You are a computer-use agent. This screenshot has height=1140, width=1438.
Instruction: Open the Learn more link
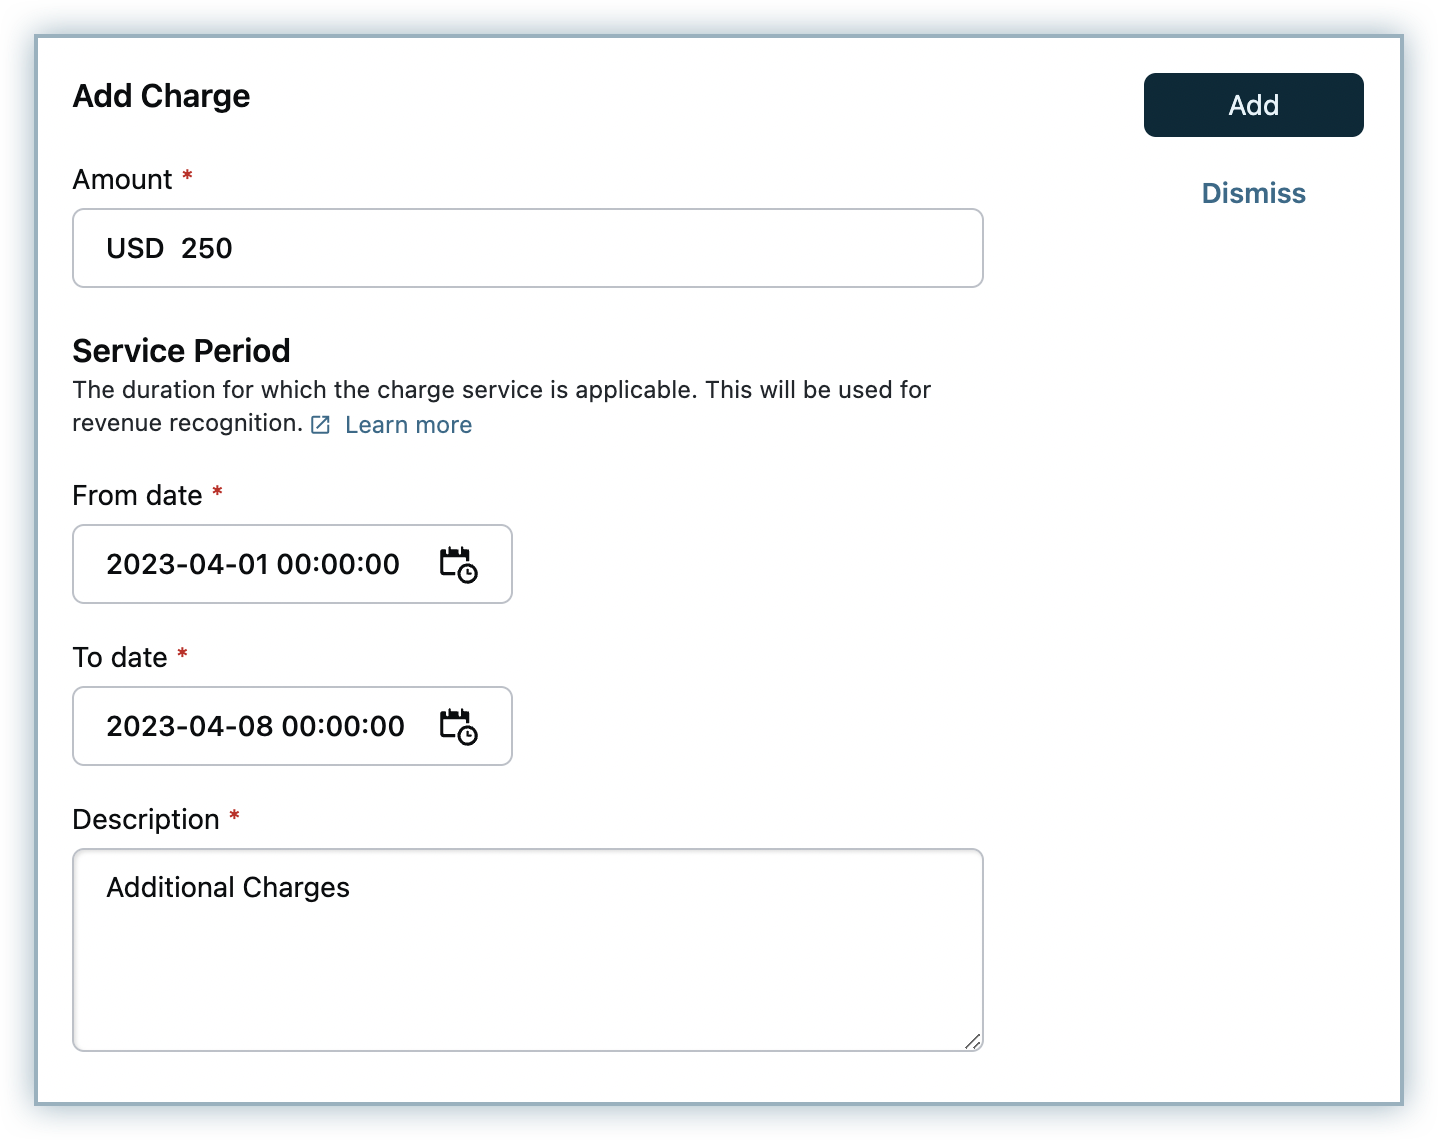pyautogui.click(x=408, y=425)
